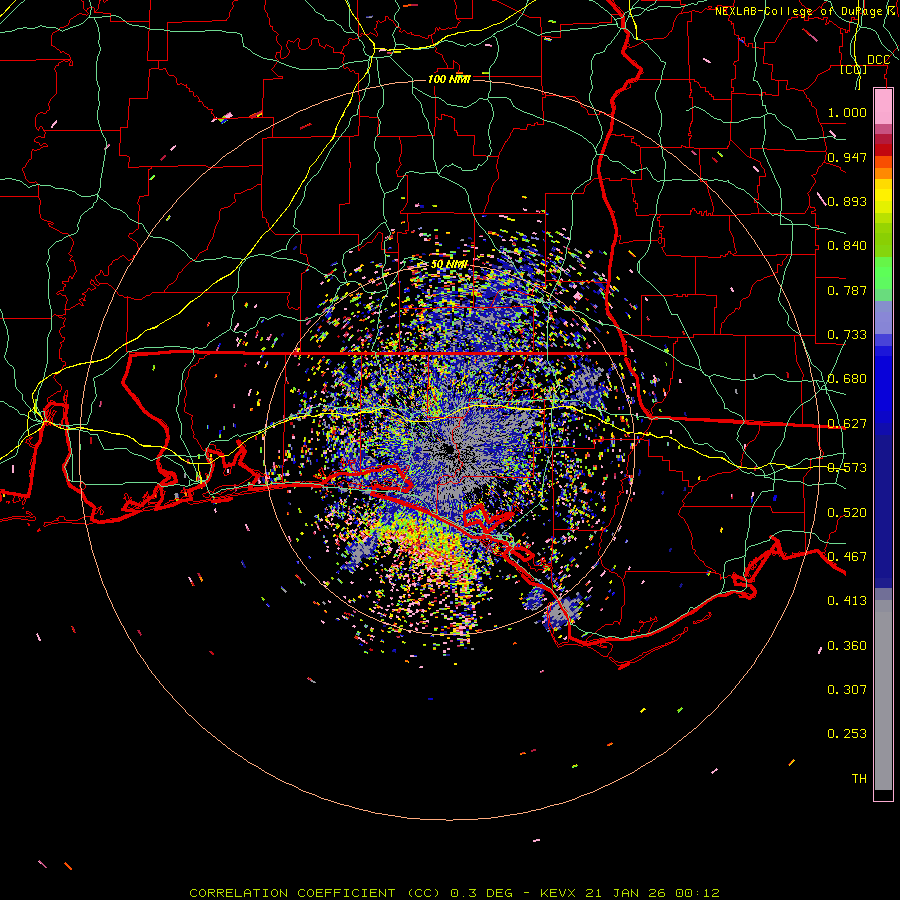Click the 0.840 scale value

click(x=847, y=246)
